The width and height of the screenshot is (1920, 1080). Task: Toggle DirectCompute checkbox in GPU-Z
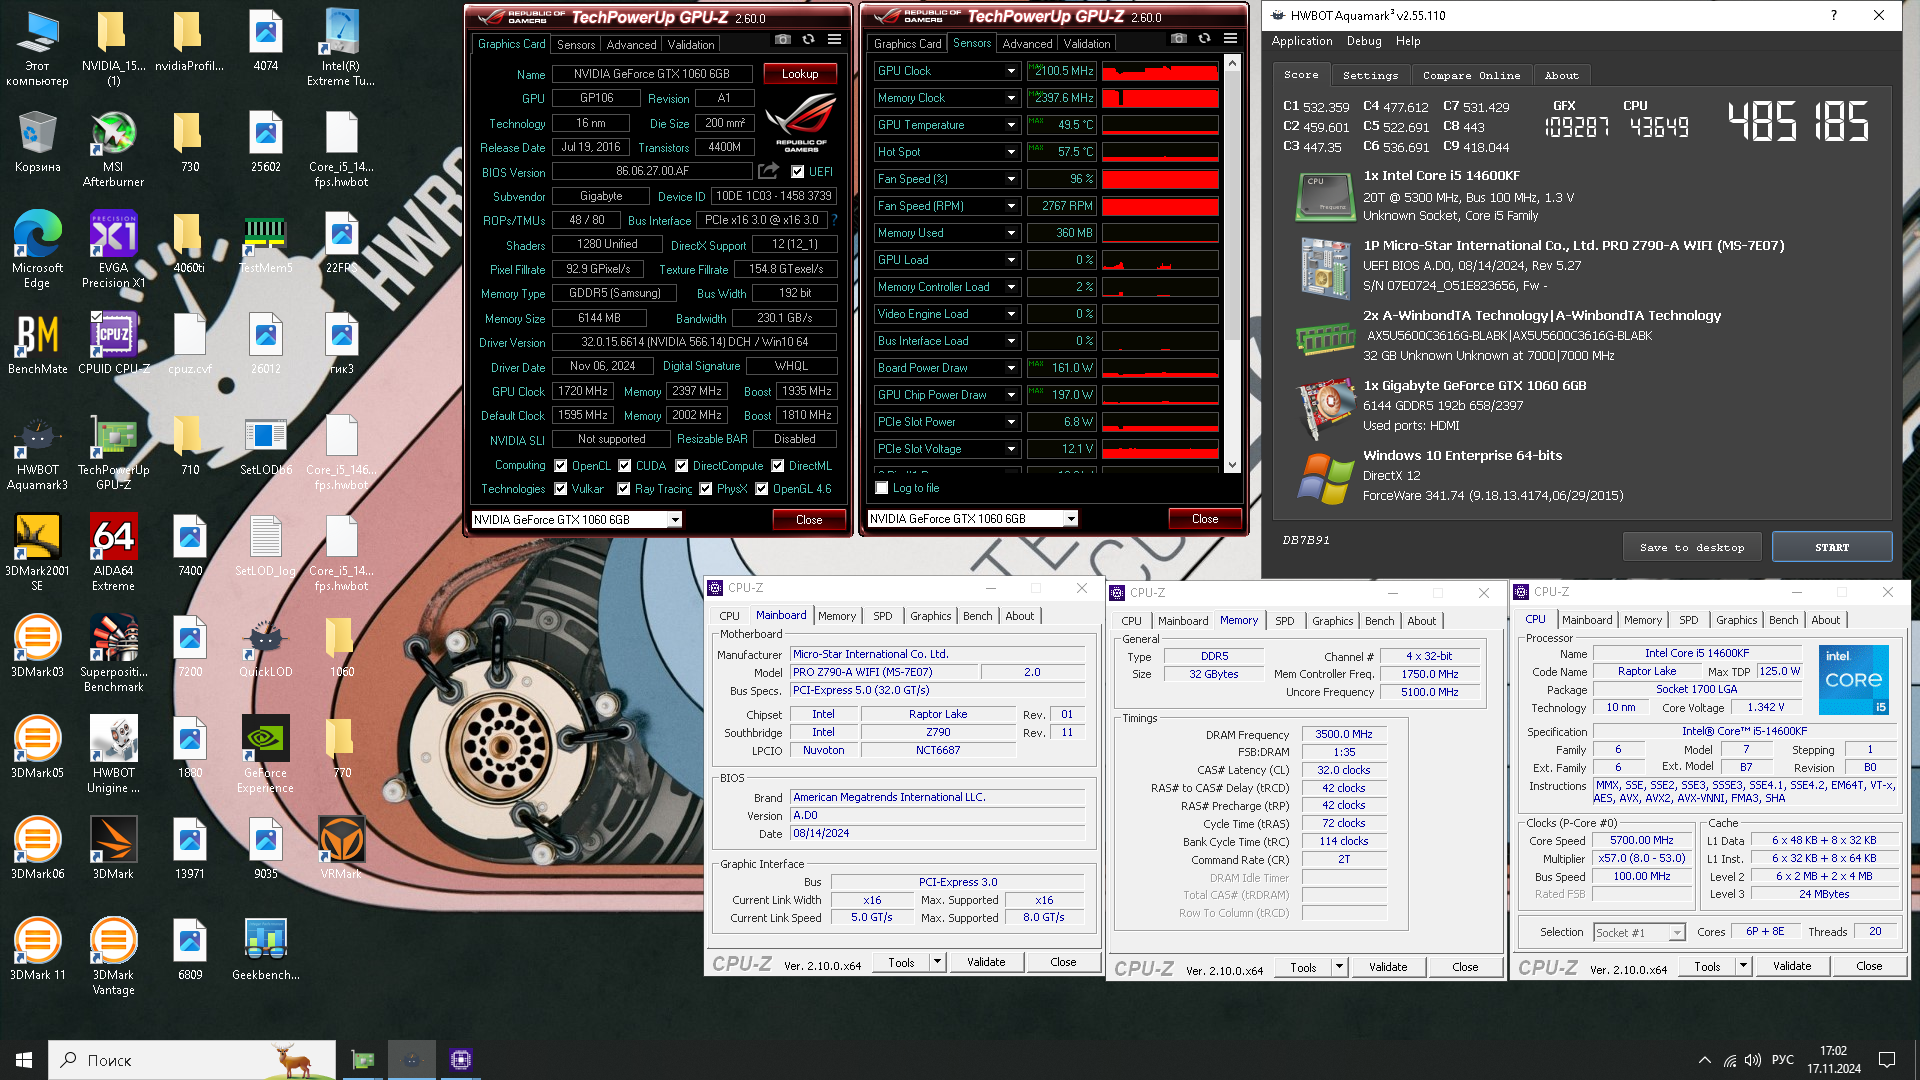[681, 466]
